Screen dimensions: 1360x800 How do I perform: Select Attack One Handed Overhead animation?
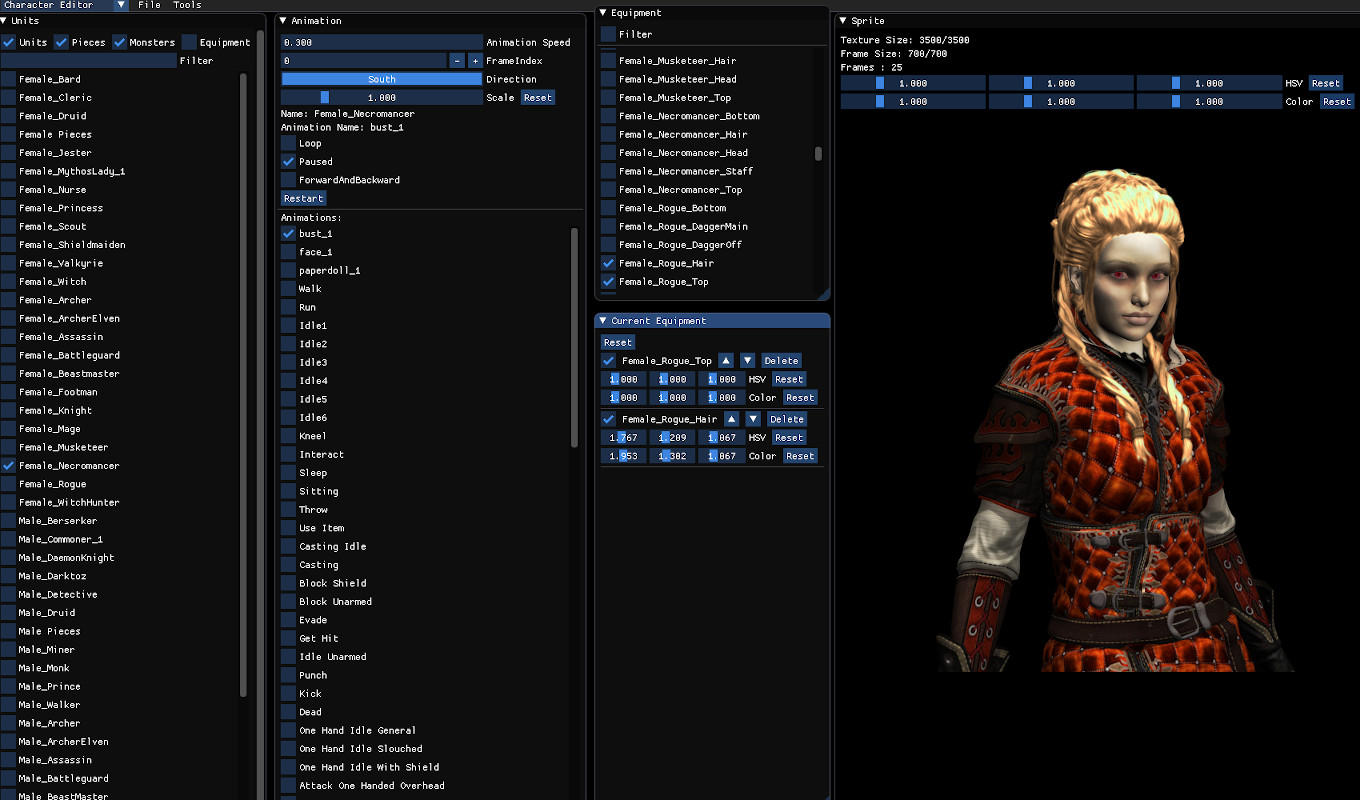372,786
